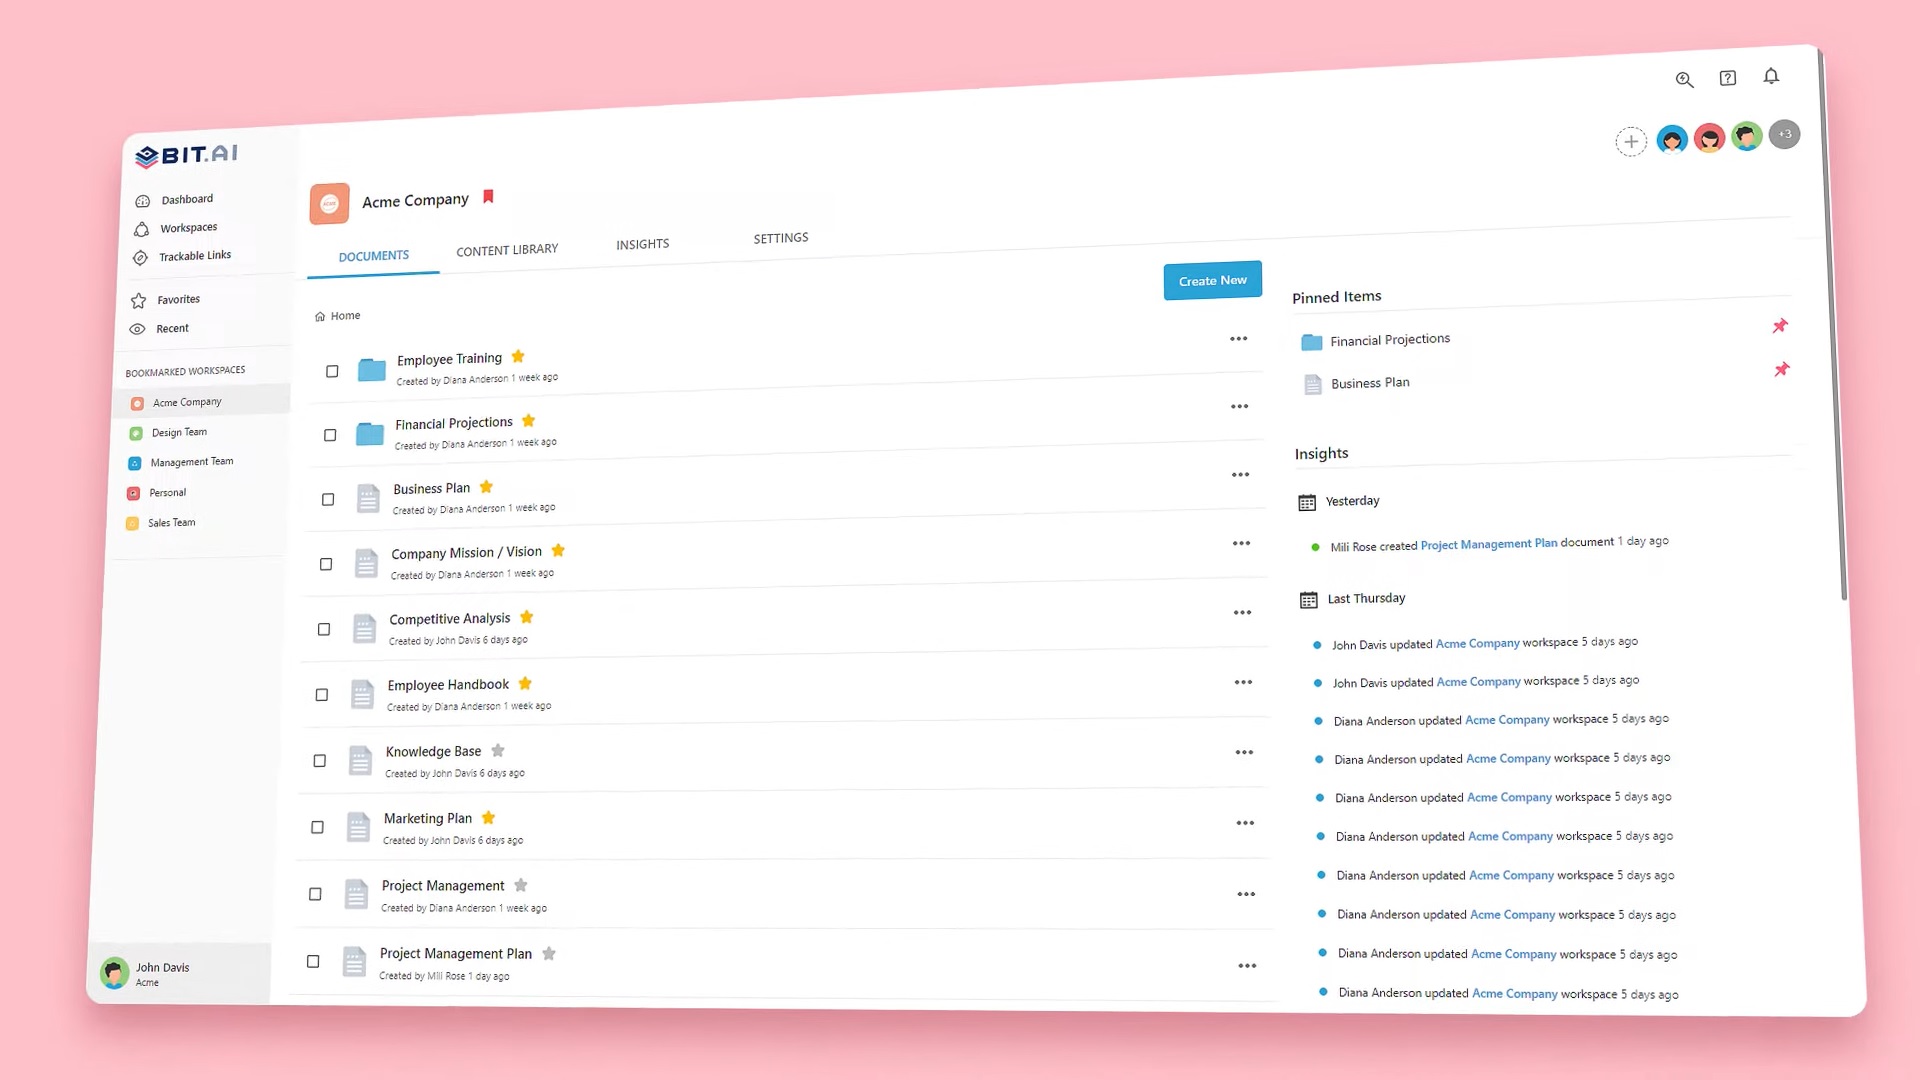Click the Acme Company bookmark flag icon
Screen dimensions: 1920x1080
point(488,198)
